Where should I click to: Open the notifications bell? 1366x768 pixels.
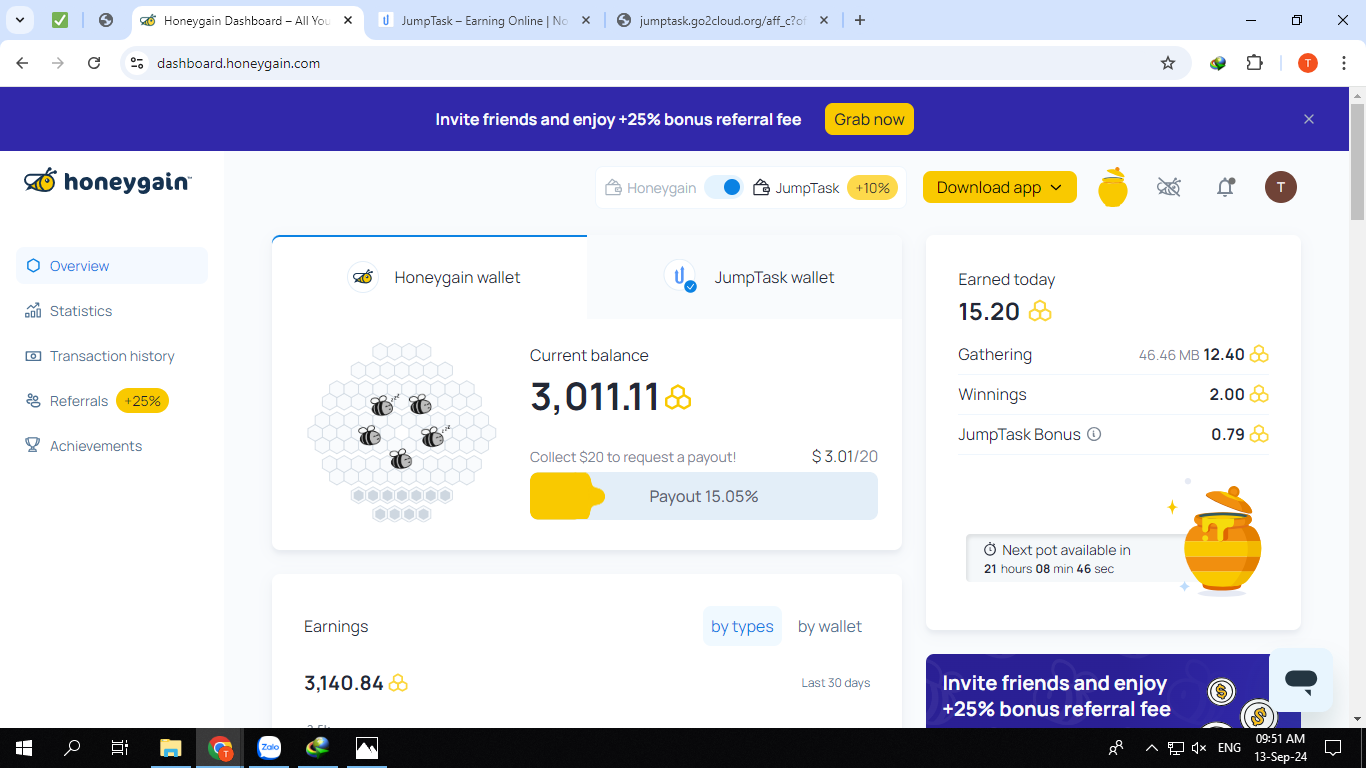click(1225, 187)
